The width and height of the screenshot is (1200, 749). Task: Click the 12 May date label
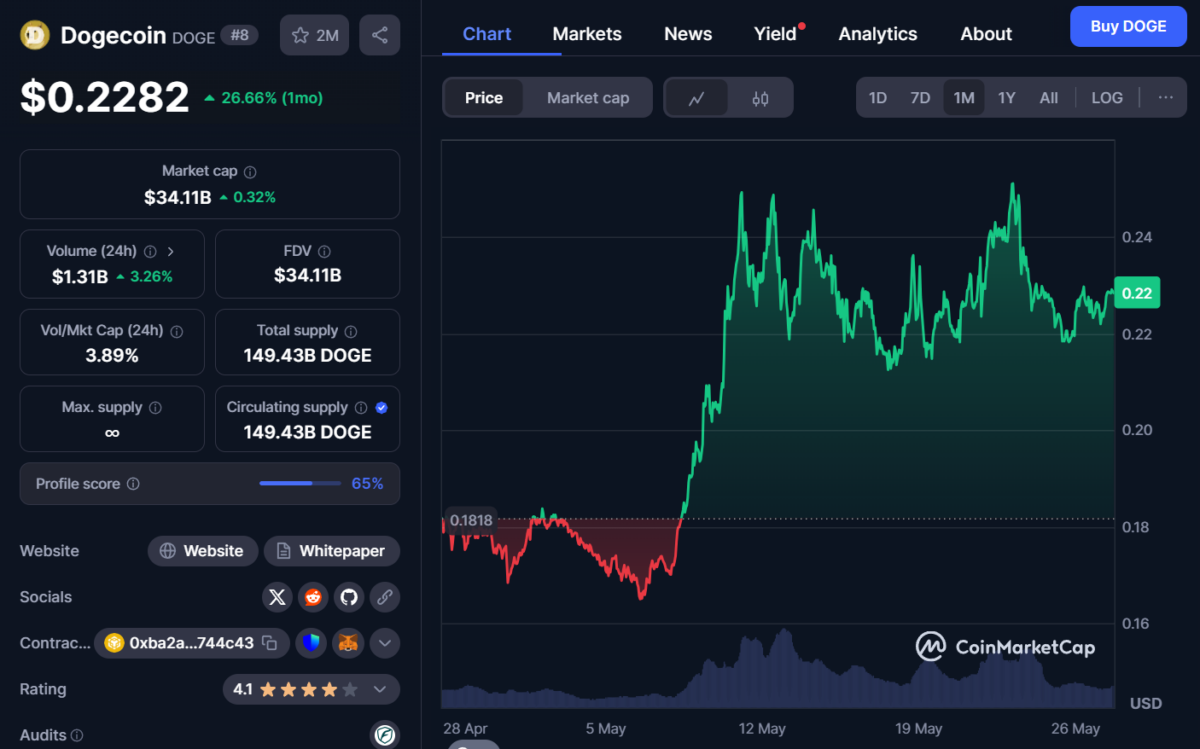762,729
